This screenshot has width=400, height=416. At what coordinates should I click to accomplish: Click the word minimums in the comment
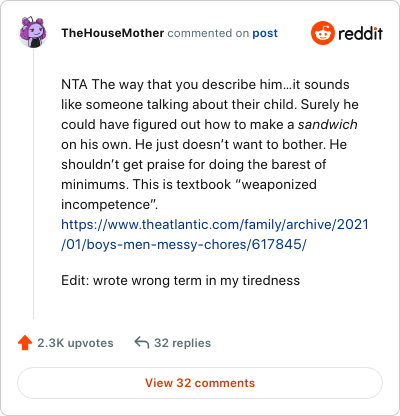[95, 184]
